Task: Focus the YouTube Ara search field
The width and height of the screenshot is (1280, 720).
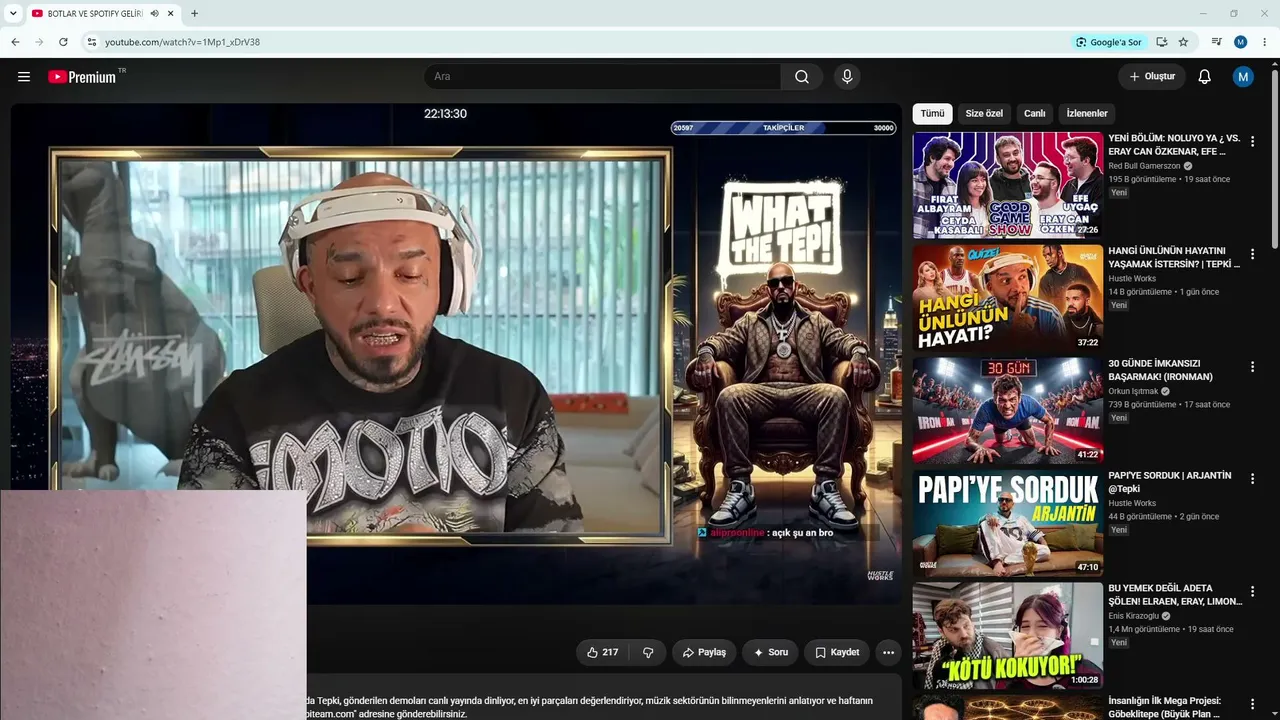Action: tap(602, 77)
